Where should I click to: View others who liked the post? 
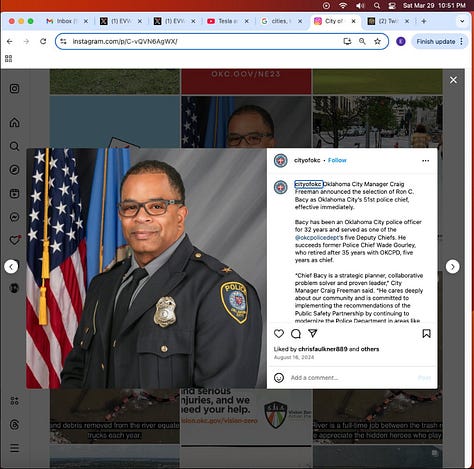click(x=370, y=349)
